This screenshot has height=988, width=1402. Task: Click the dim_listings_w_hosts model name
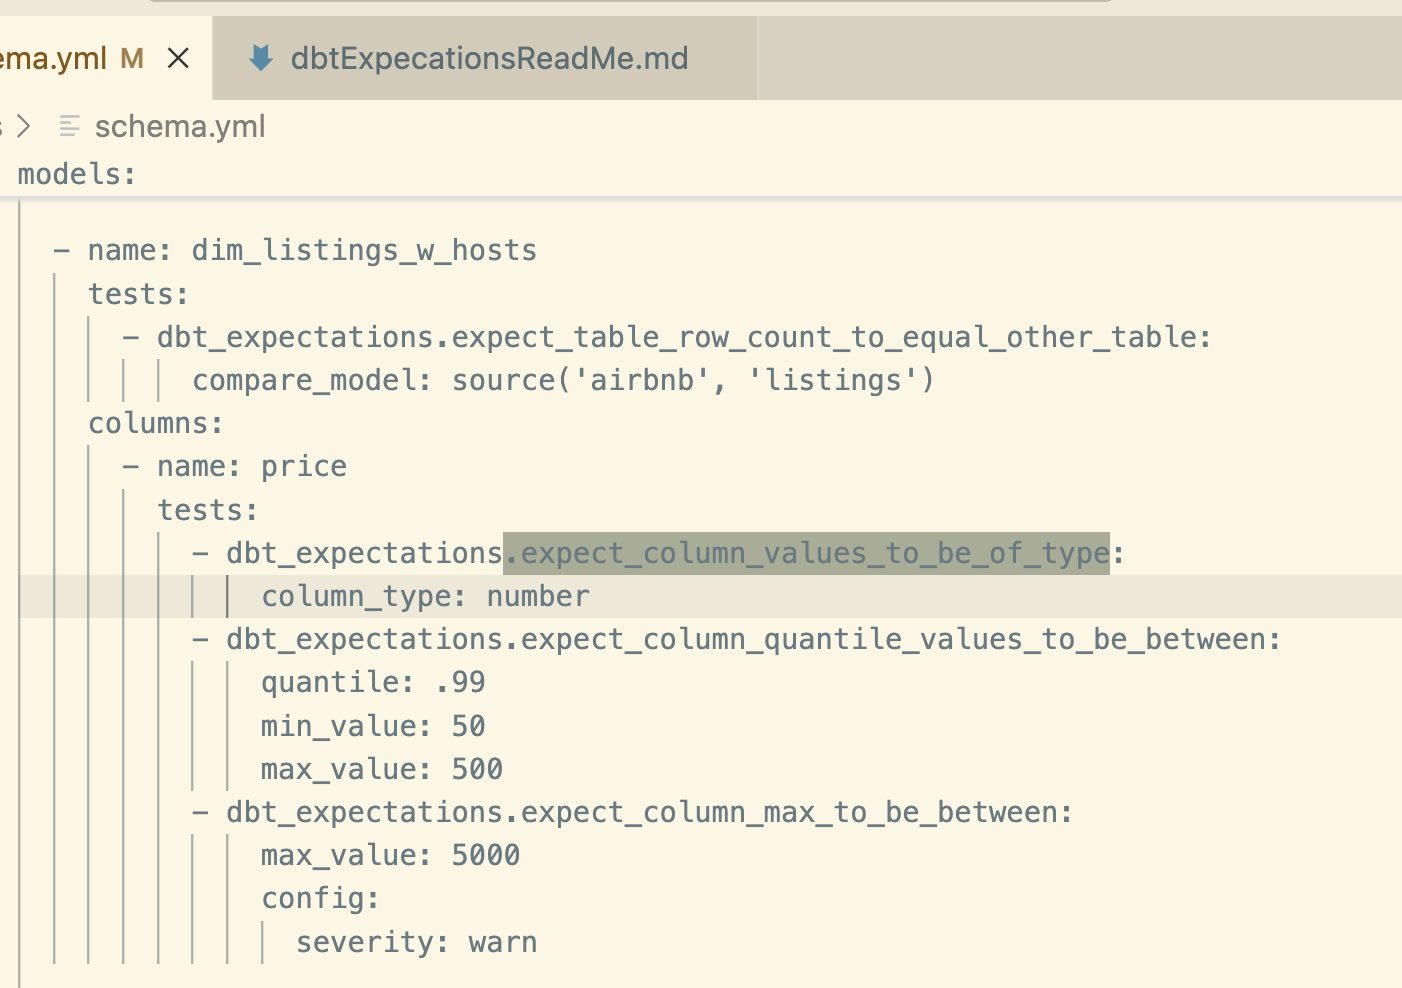point(364,250)
